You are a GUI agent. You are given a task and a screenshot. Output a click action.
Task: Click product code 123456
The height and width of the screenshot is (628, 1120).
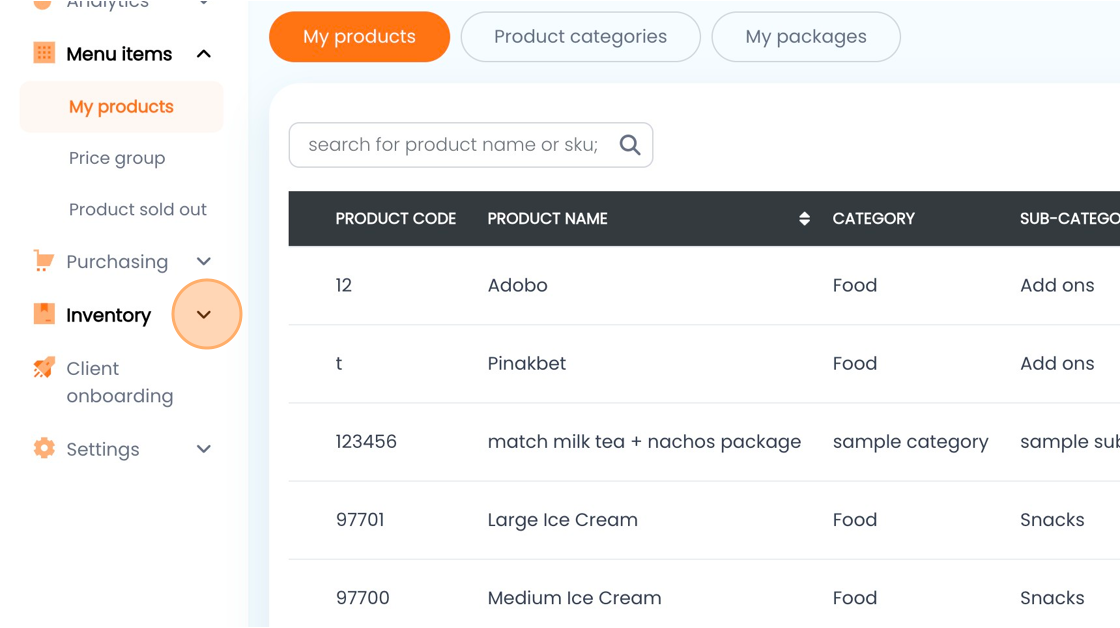coord(366,442)
